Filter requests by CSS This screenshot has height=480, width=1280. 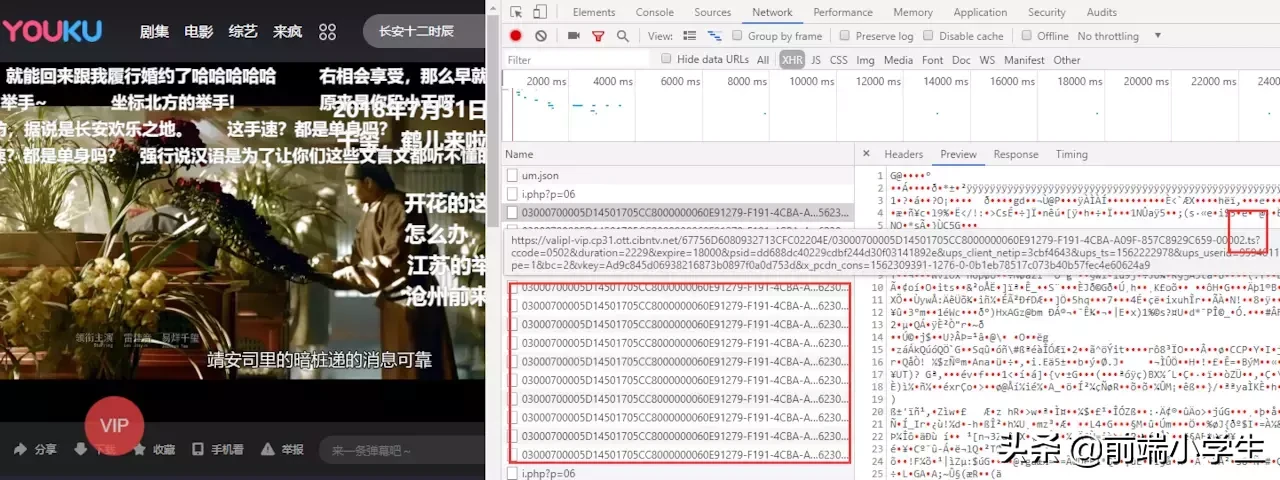click(x=839, y=60)
